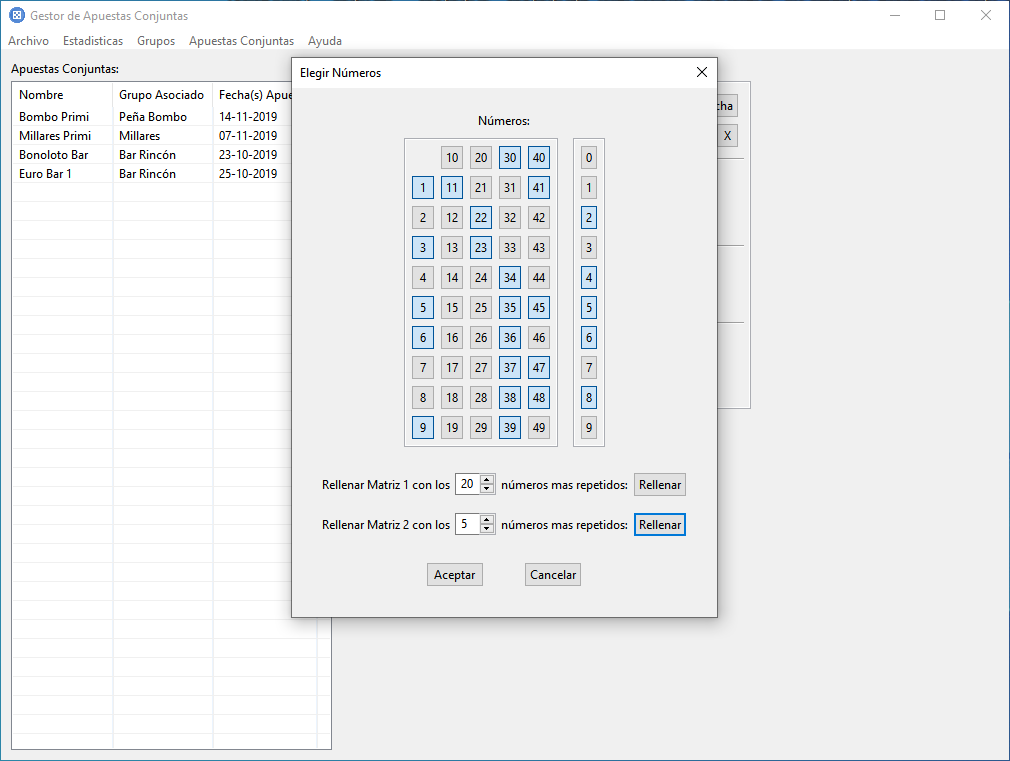This screenshot has width=1010, height=761.
Task: Select number 44 in the numbers grid
Action: pyautogui.click(x=539, y=278)
